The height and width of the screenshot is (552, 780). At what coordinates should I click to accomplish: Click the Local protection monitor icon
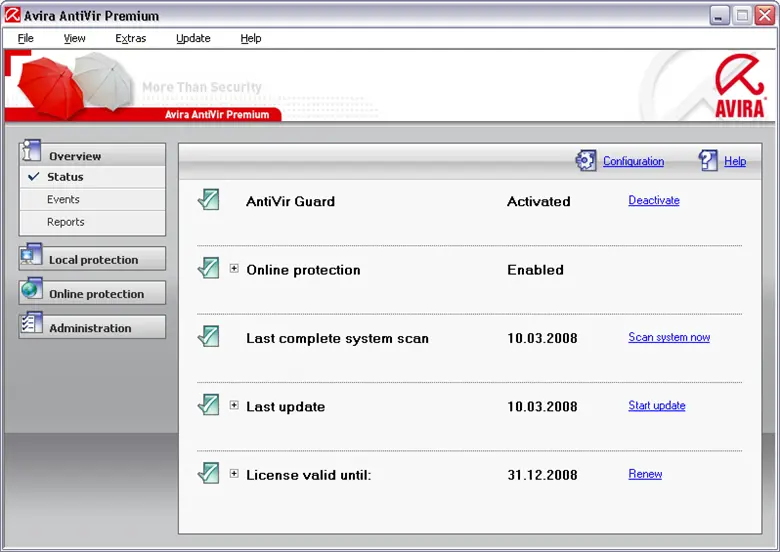(x=31, y=256)
